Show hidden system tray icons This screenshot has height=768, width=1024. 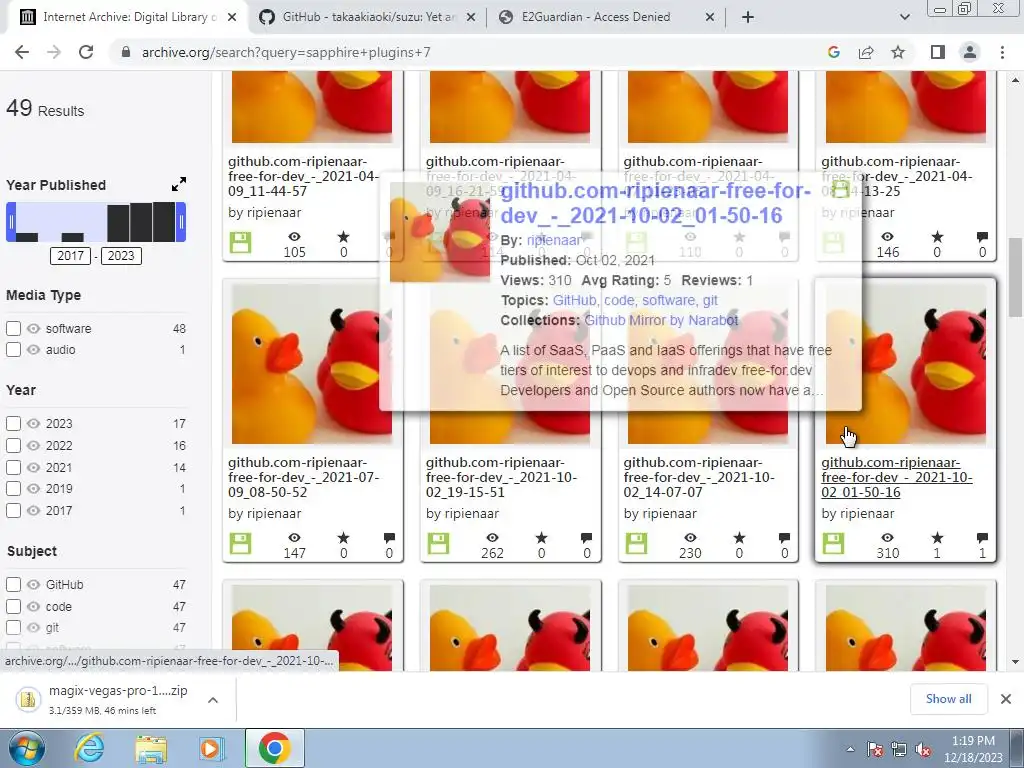850,749
